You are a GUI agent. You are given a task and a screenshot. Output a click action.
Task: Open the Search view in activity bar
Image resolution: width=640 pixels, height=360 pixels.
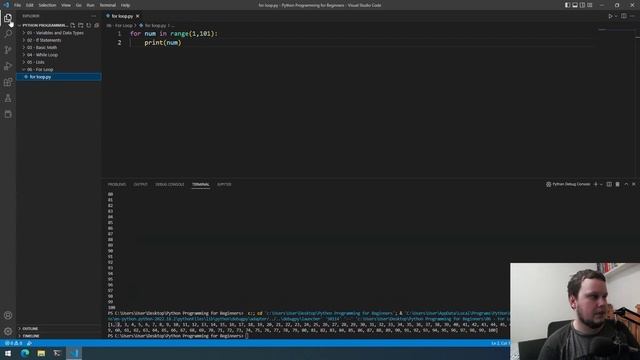tap(8, 33)
